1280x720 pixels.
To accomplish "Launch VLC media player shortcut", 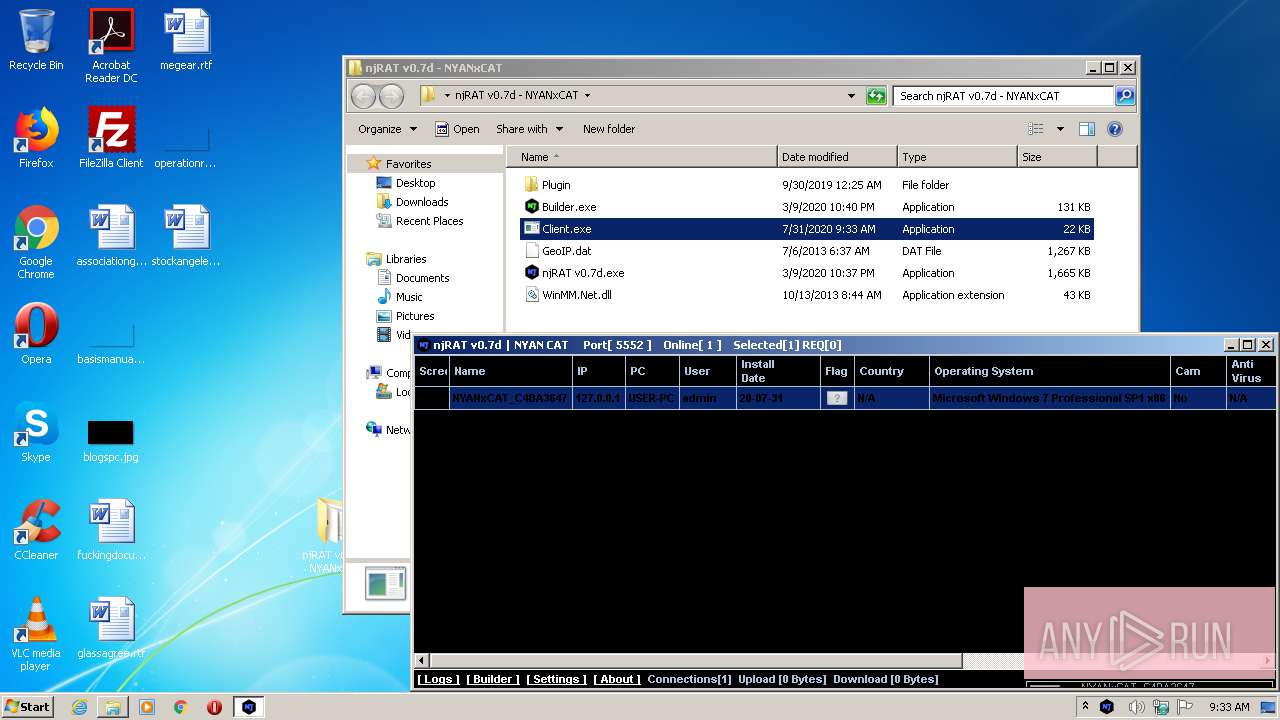I will coord(36,634).
